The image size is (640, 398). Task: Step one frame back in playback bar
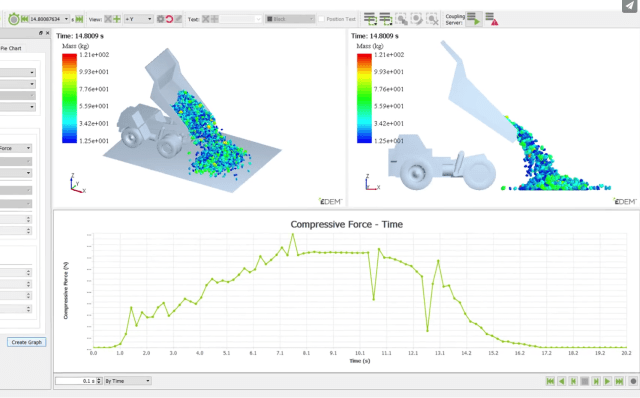(573, 381)
